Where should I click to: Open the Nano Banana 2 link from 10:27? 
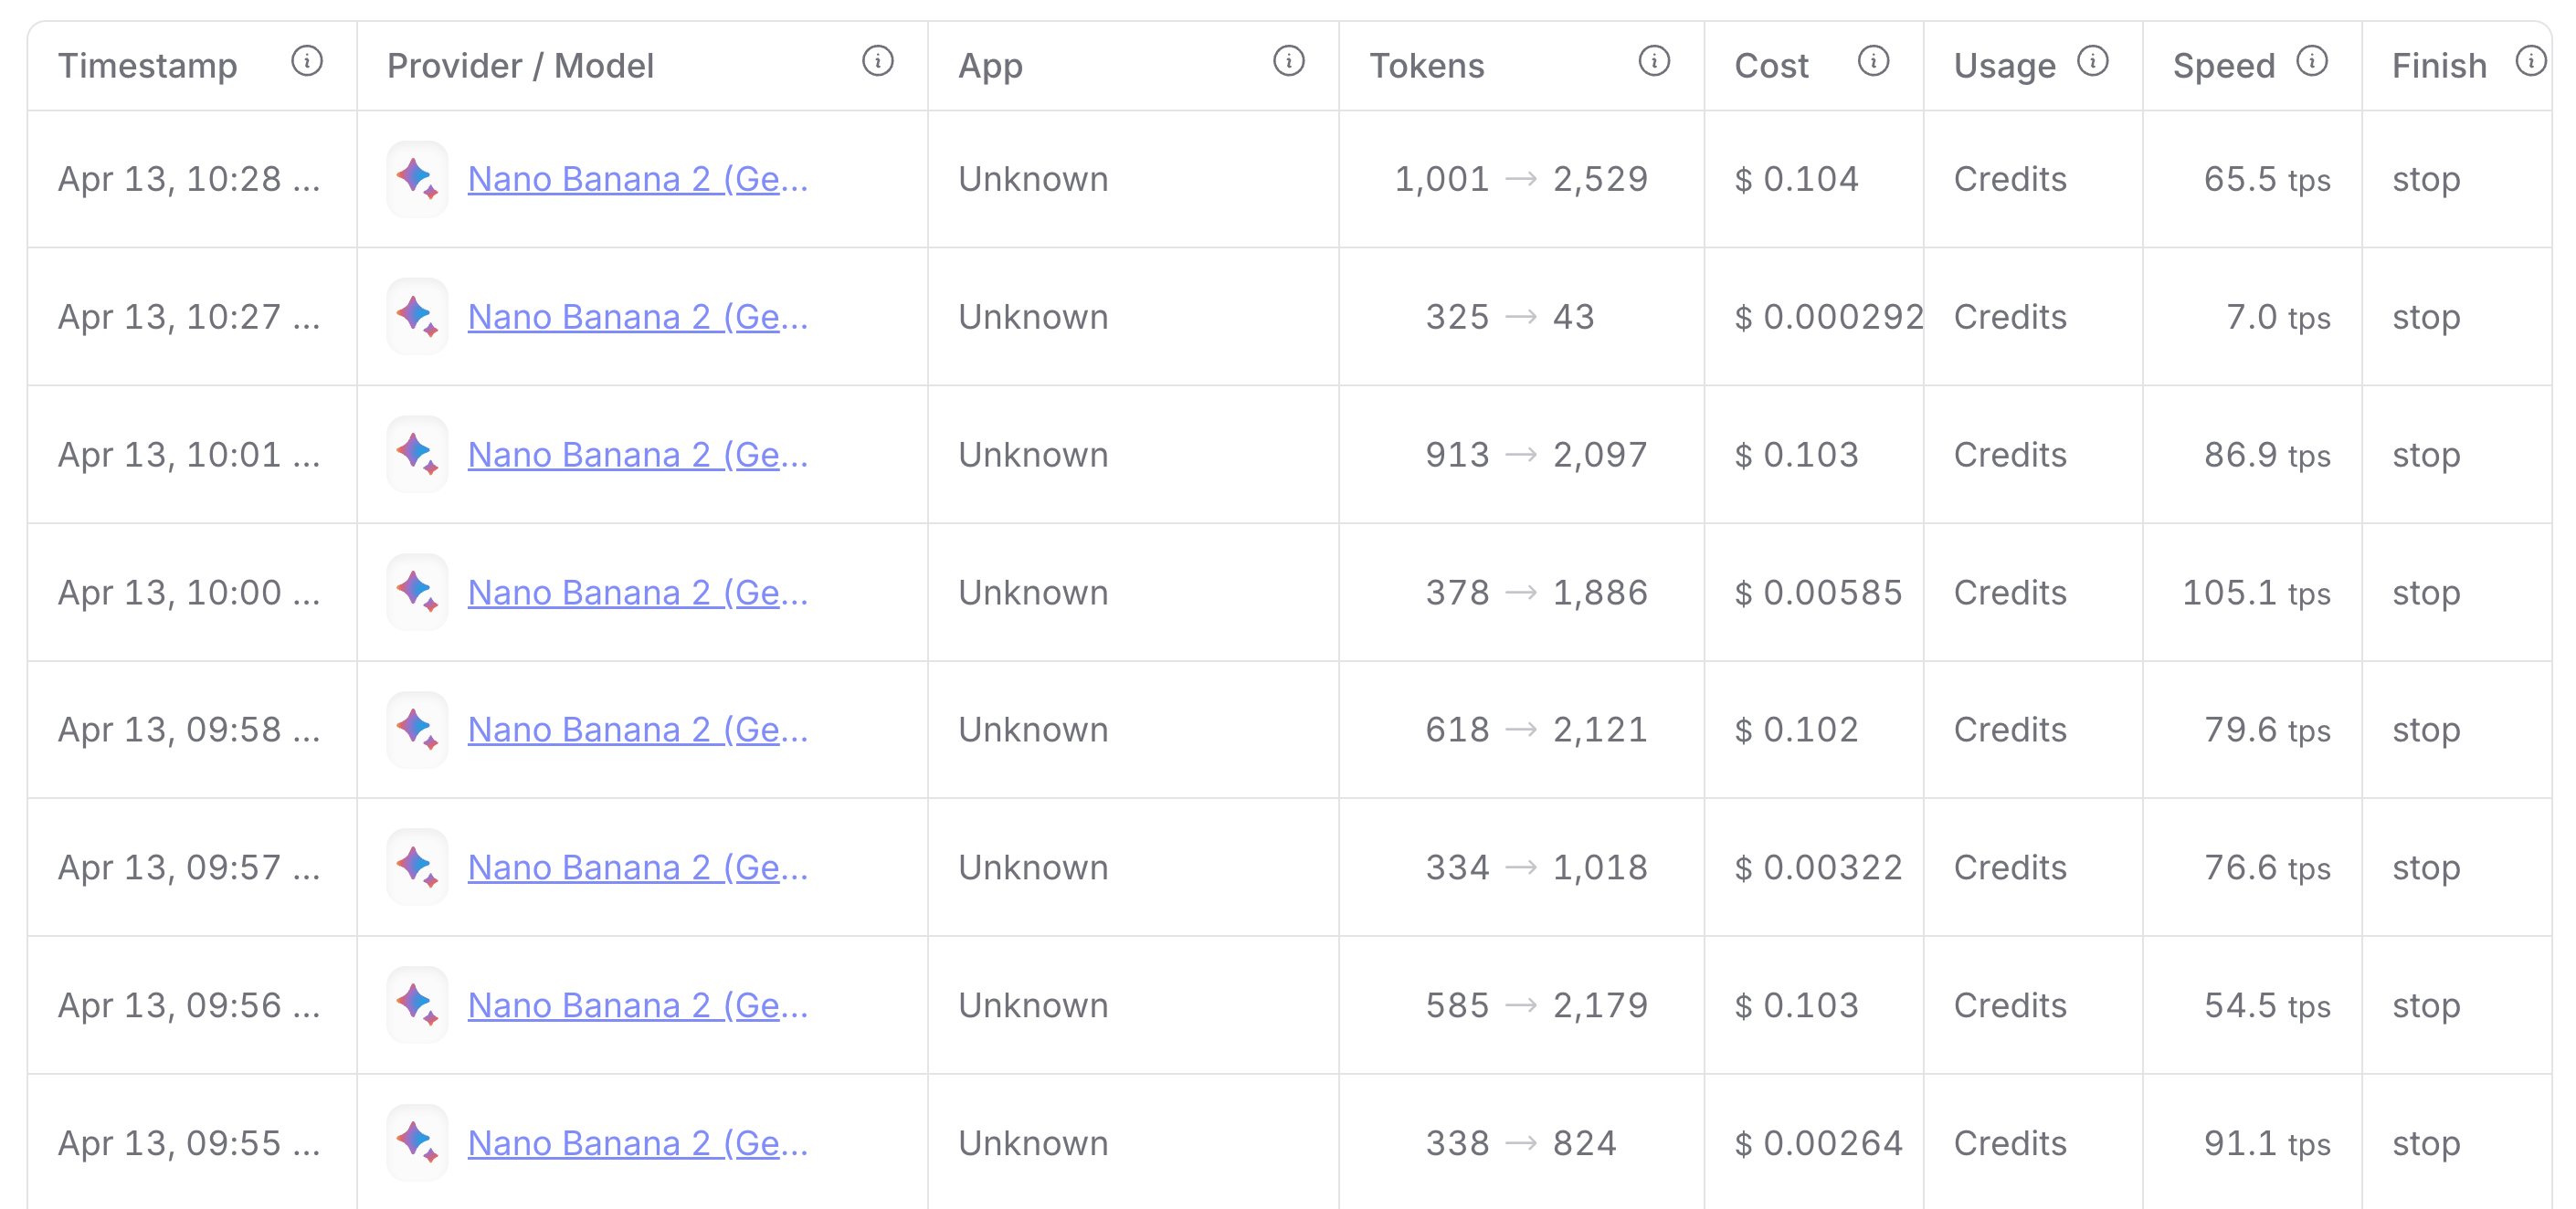coord(637,317)
